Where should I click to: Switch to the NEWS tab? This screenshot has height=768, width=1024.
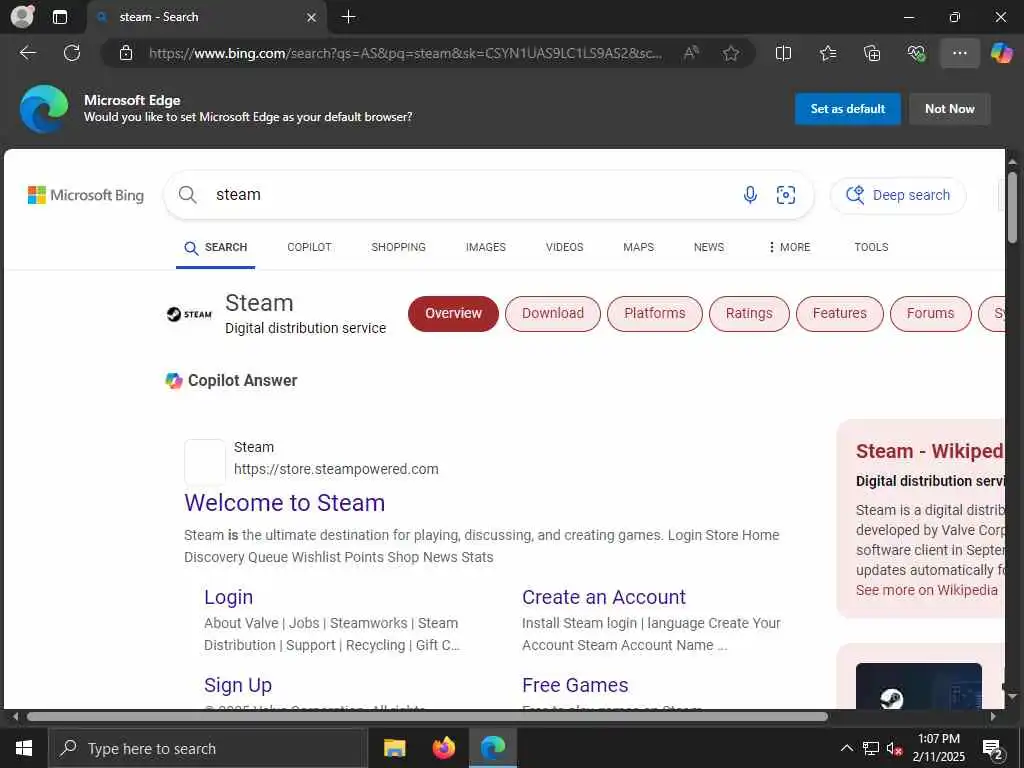pos(709,248)
